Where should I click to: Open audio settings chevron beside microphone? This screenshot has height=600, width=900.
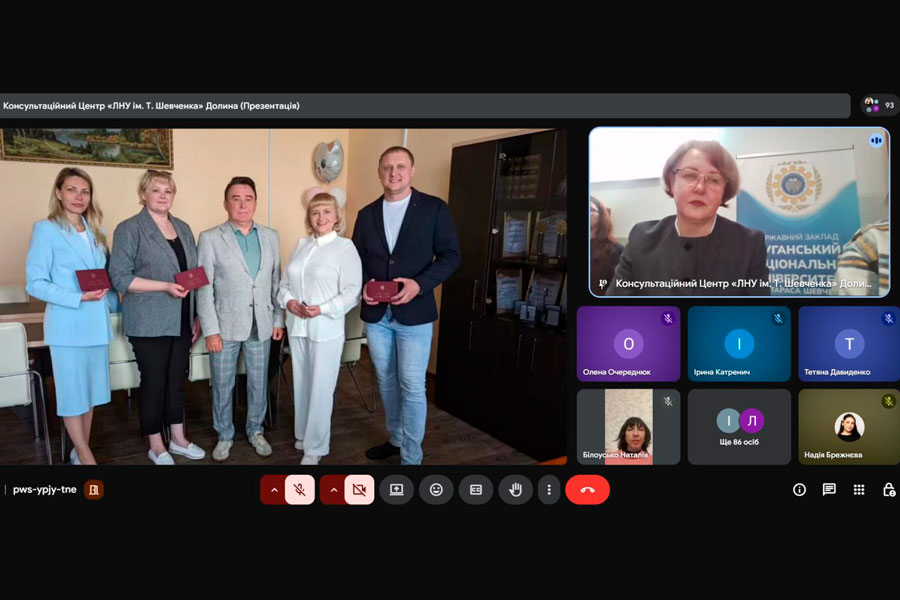274,490
